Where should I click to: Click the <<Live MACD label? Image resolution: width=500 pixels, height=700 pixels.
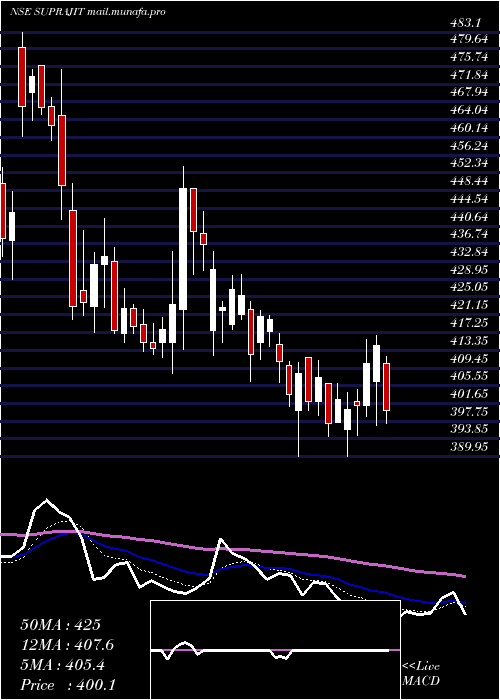pyautogui.click(x=421, y=674)
